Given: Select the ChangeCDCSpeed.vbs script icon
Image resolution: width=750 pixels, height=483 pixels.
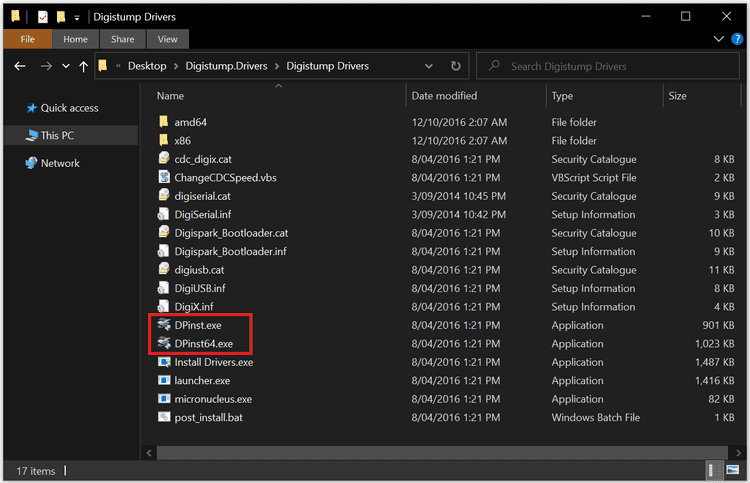Looking at the screenshot, I should pos(164,177).
